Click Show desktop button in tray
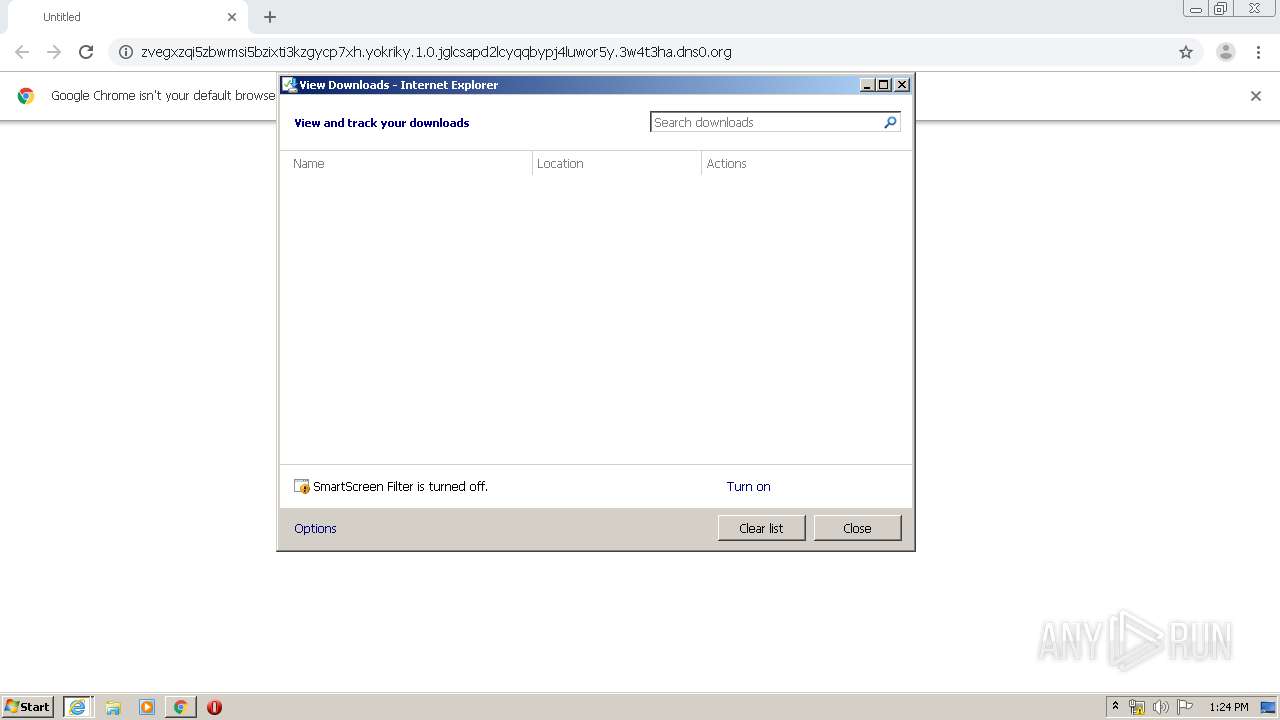This screenshot has height=720, width=1280. [1268, 707]
